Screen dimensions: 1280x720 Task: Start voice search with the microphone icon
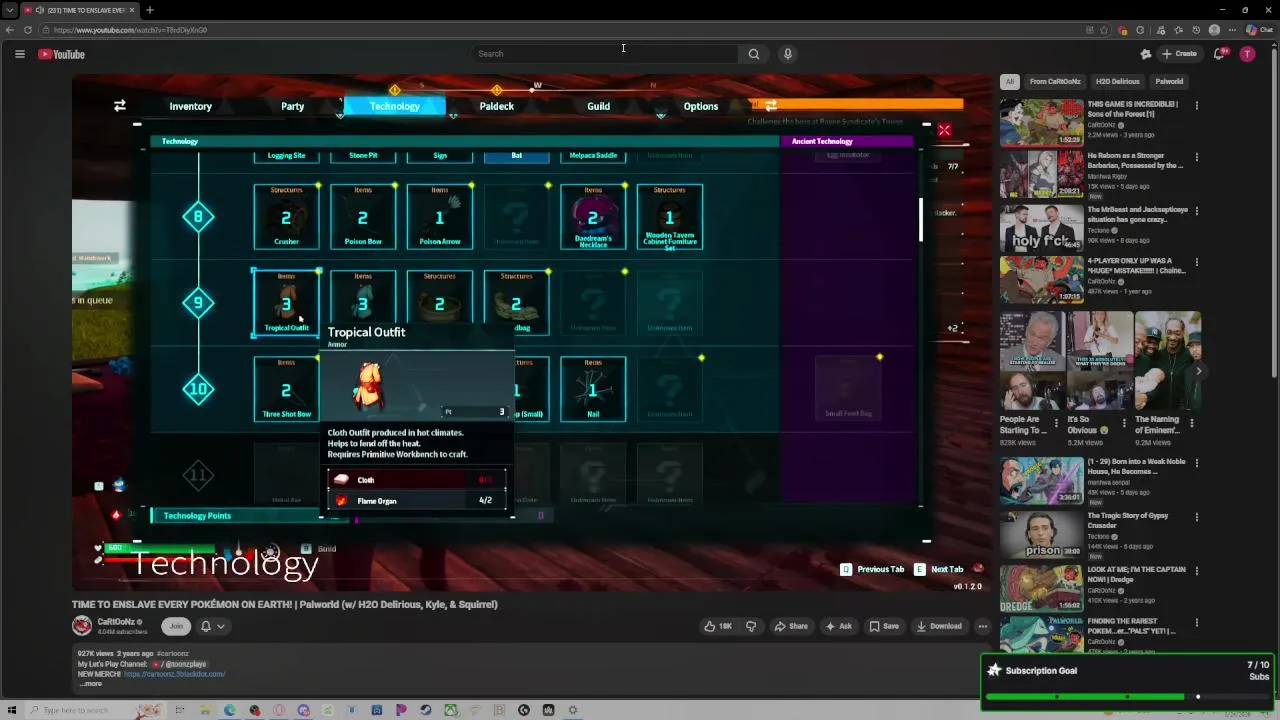788,54
